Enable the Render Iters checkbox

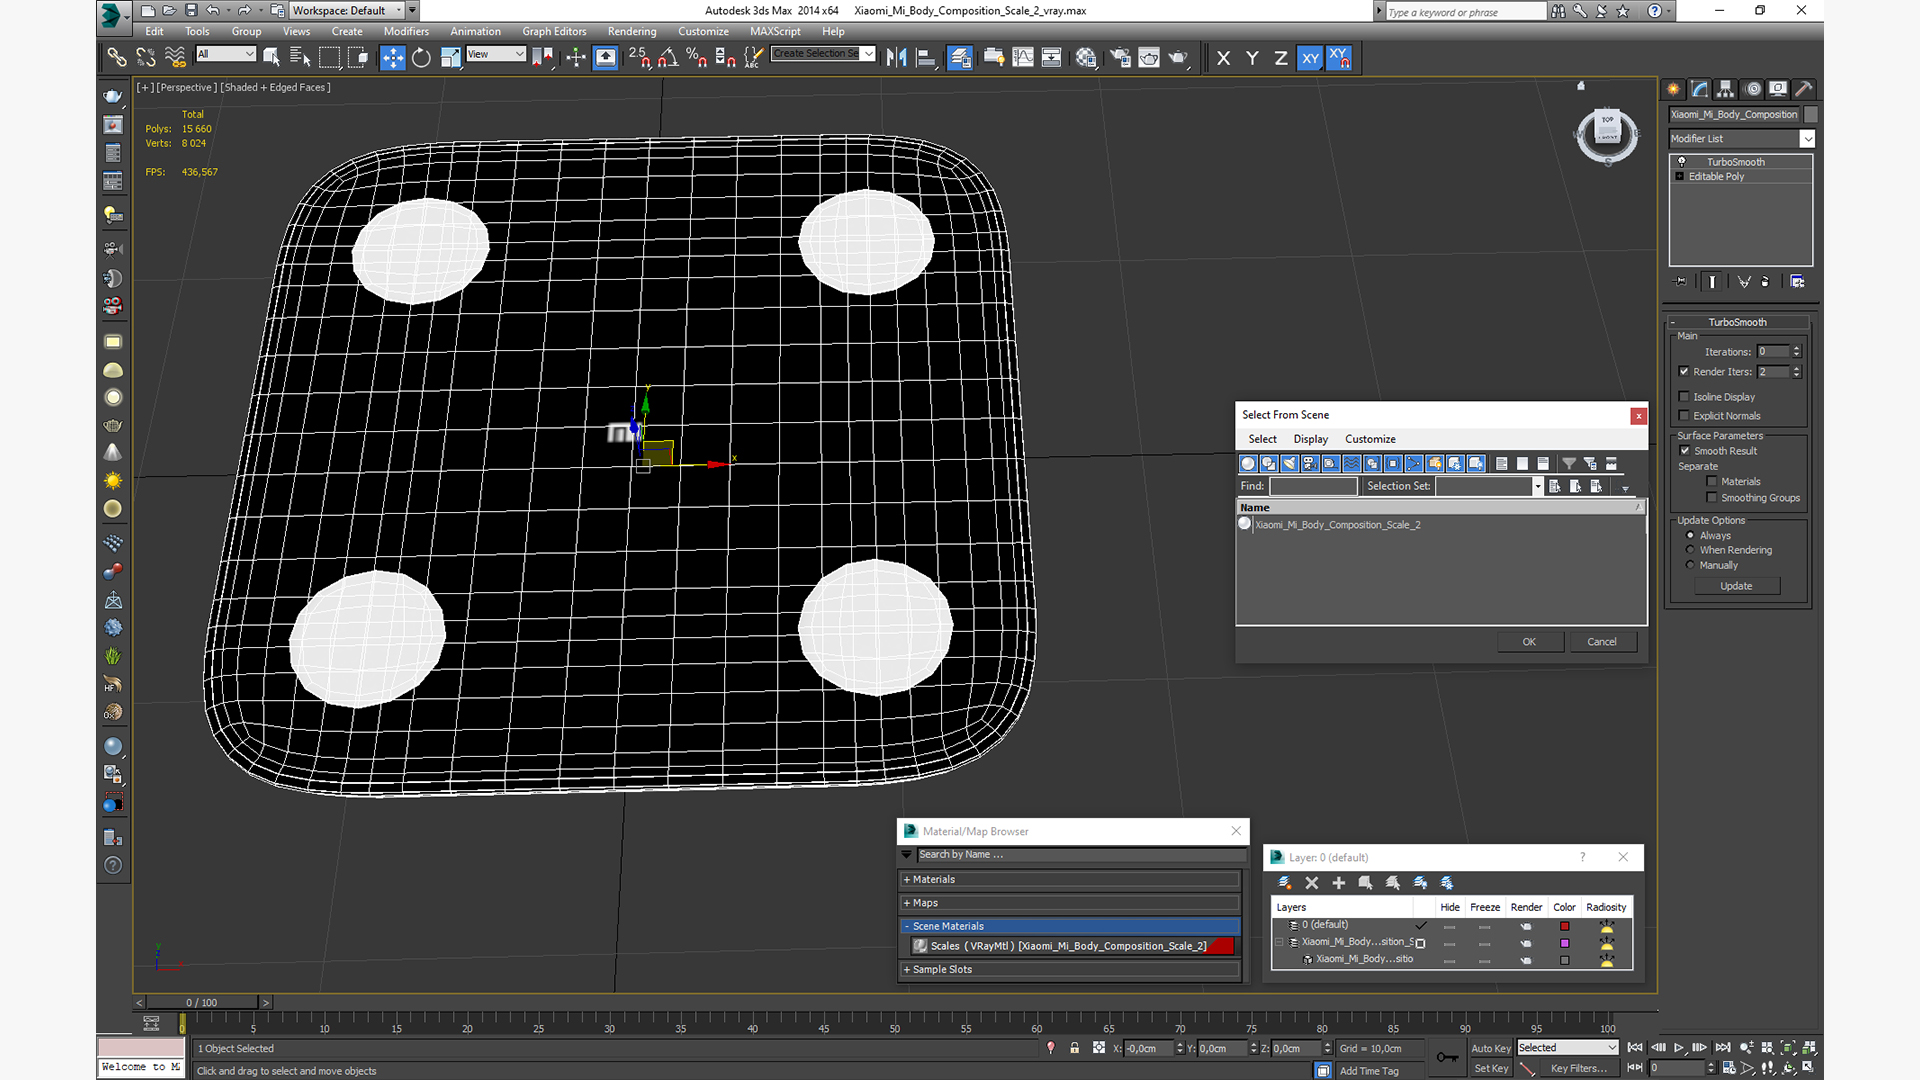pos(1684,372)
